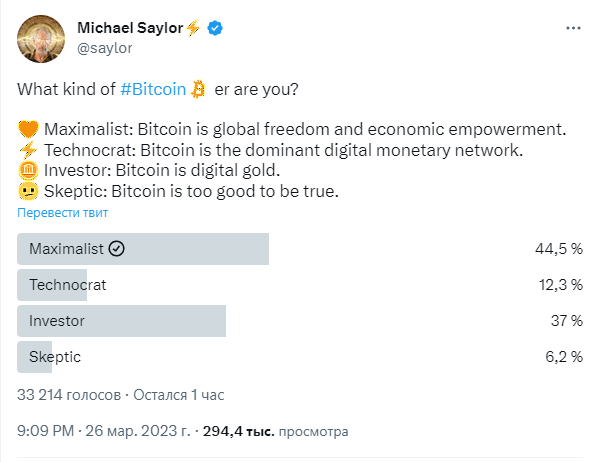The width and height of the screenshot is (598, 462).
Task: Click the bank Investor emoji
Action: click(28, 170)
